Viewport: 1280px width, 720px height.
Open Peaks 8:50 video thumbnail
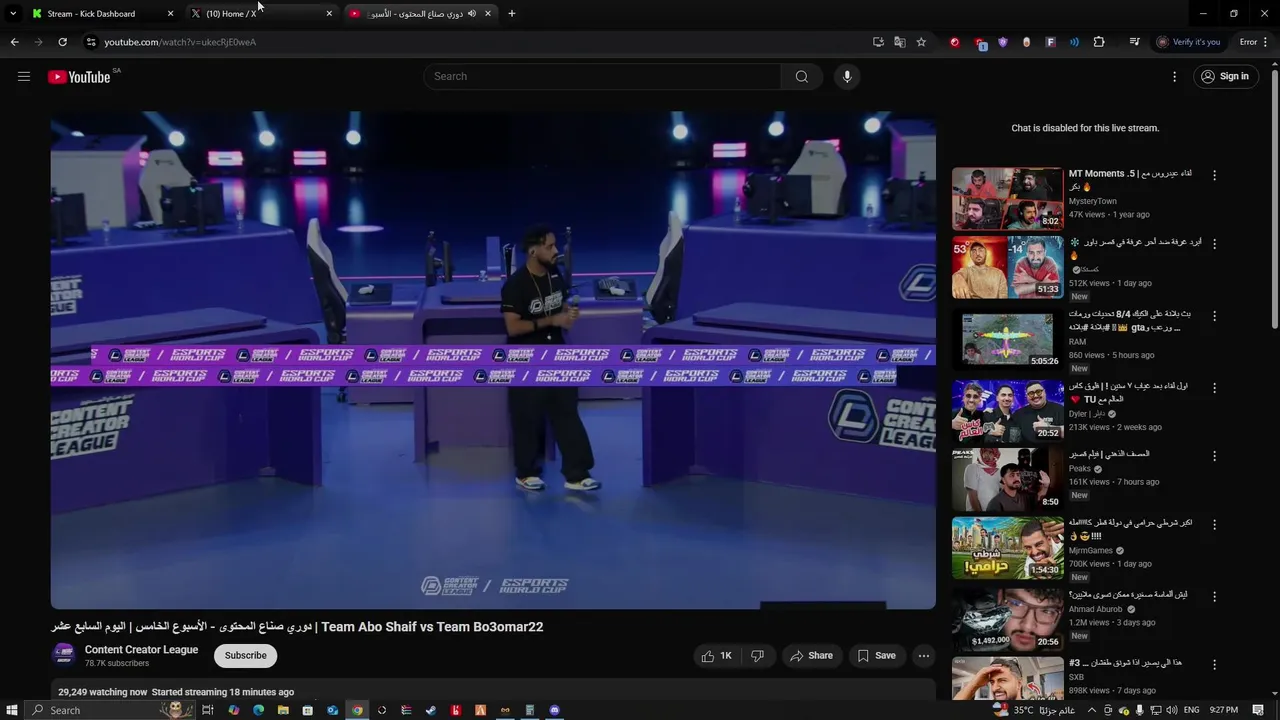coord(1007,479)
